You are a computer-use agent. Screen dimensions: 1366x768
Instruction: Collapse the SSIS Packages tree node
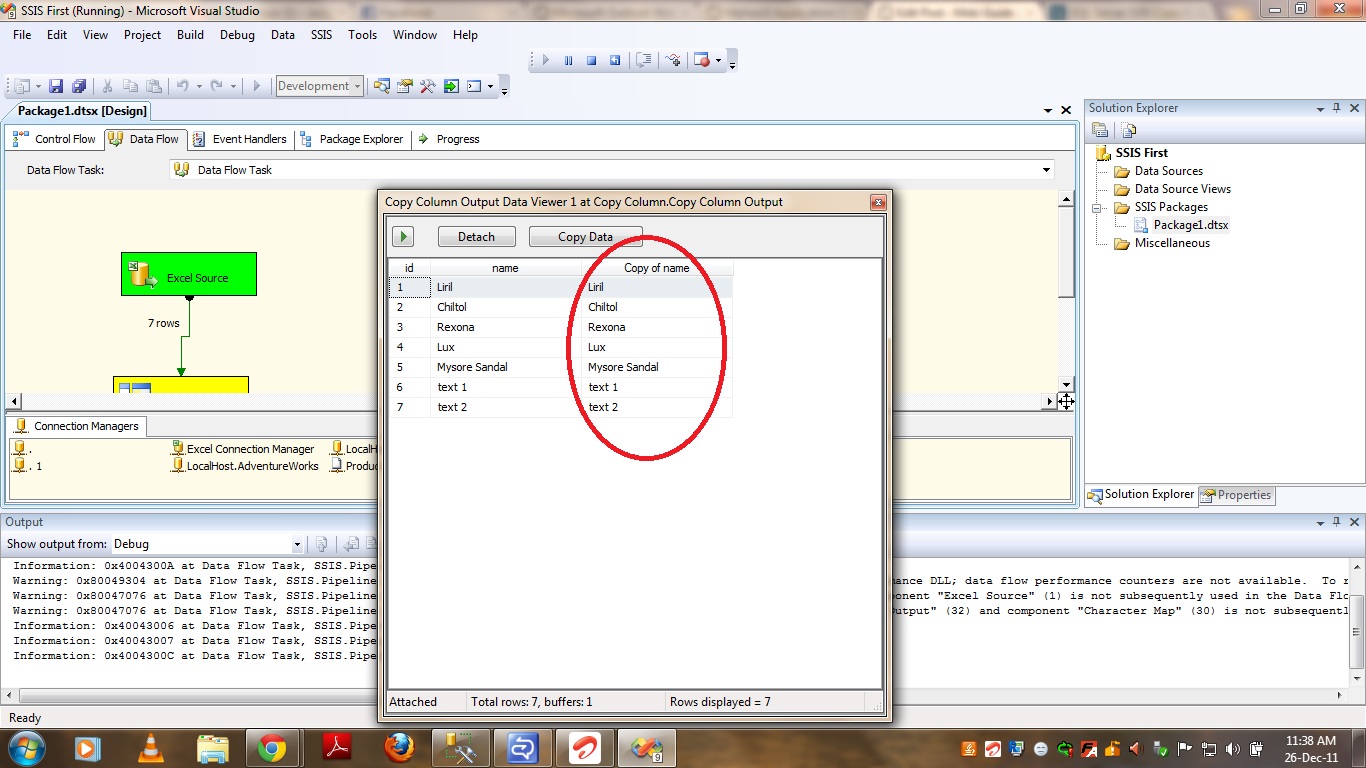pos(1097,208)
